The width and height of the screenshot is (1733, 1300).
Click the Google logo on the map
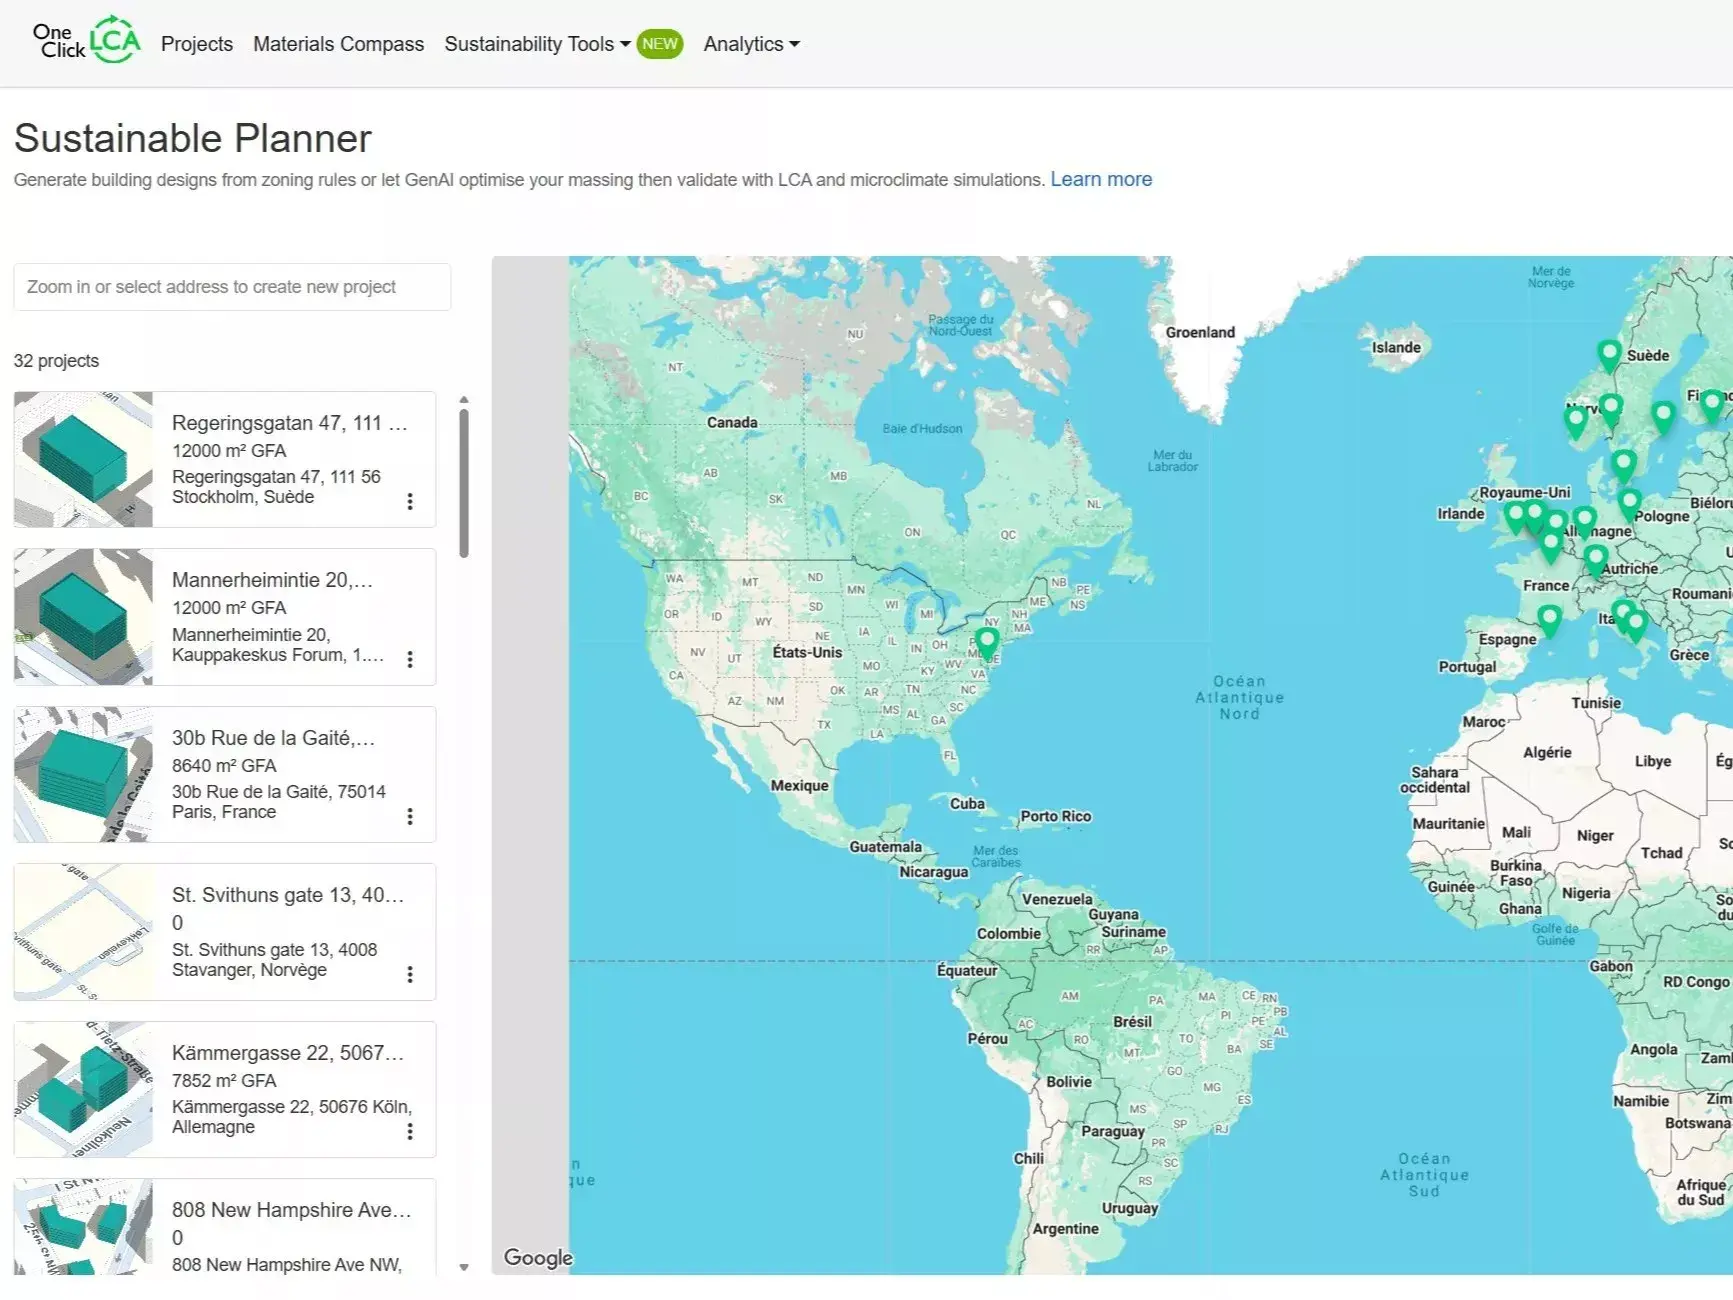538,1258
